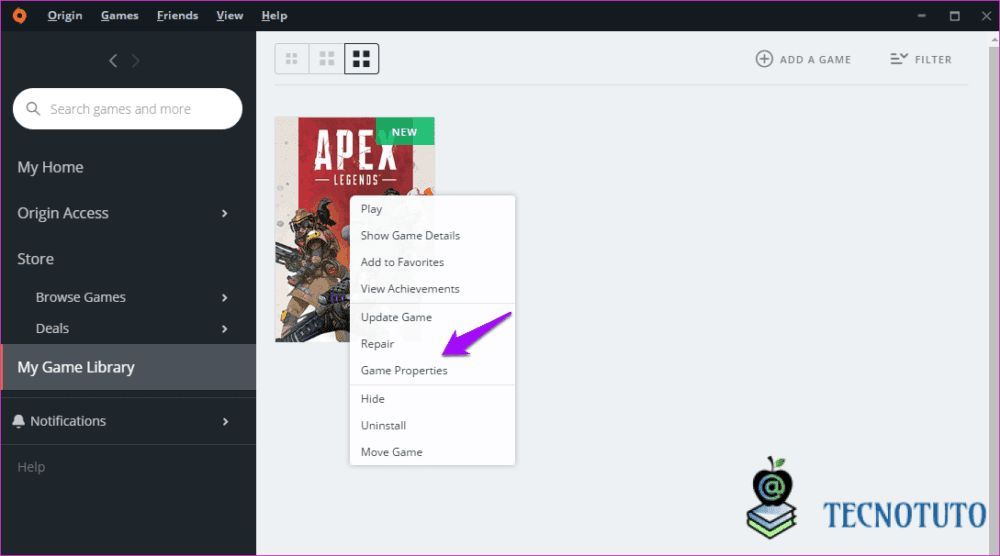Image resolution: width=1000 pixels, height=556 pixels.
Task: Expand the Deals submenu
Action: point(224,329)
